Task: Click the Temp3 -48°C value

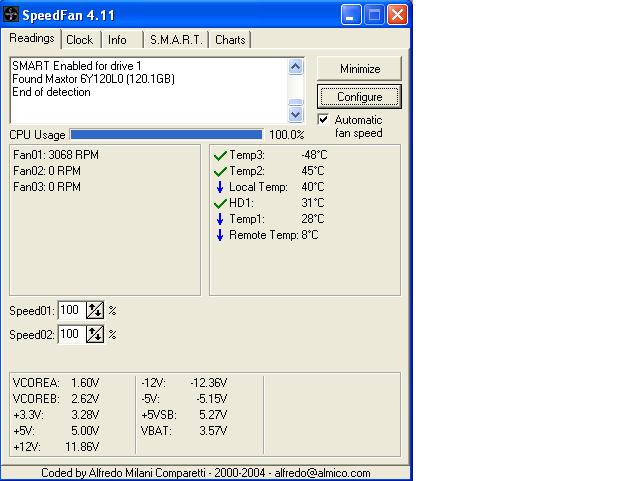Action: click(x=314, y=155)
